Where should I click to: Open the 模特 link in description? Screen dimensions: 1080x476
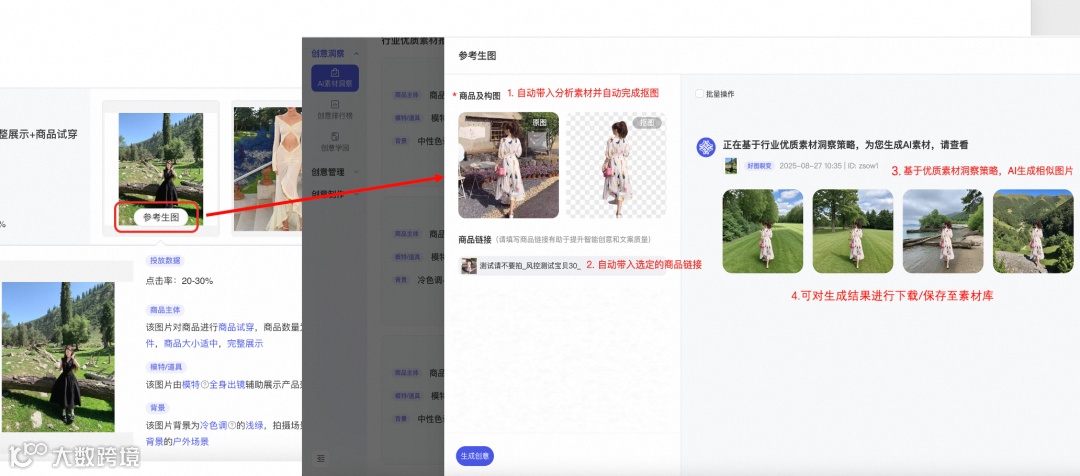[x=191, y=384]
